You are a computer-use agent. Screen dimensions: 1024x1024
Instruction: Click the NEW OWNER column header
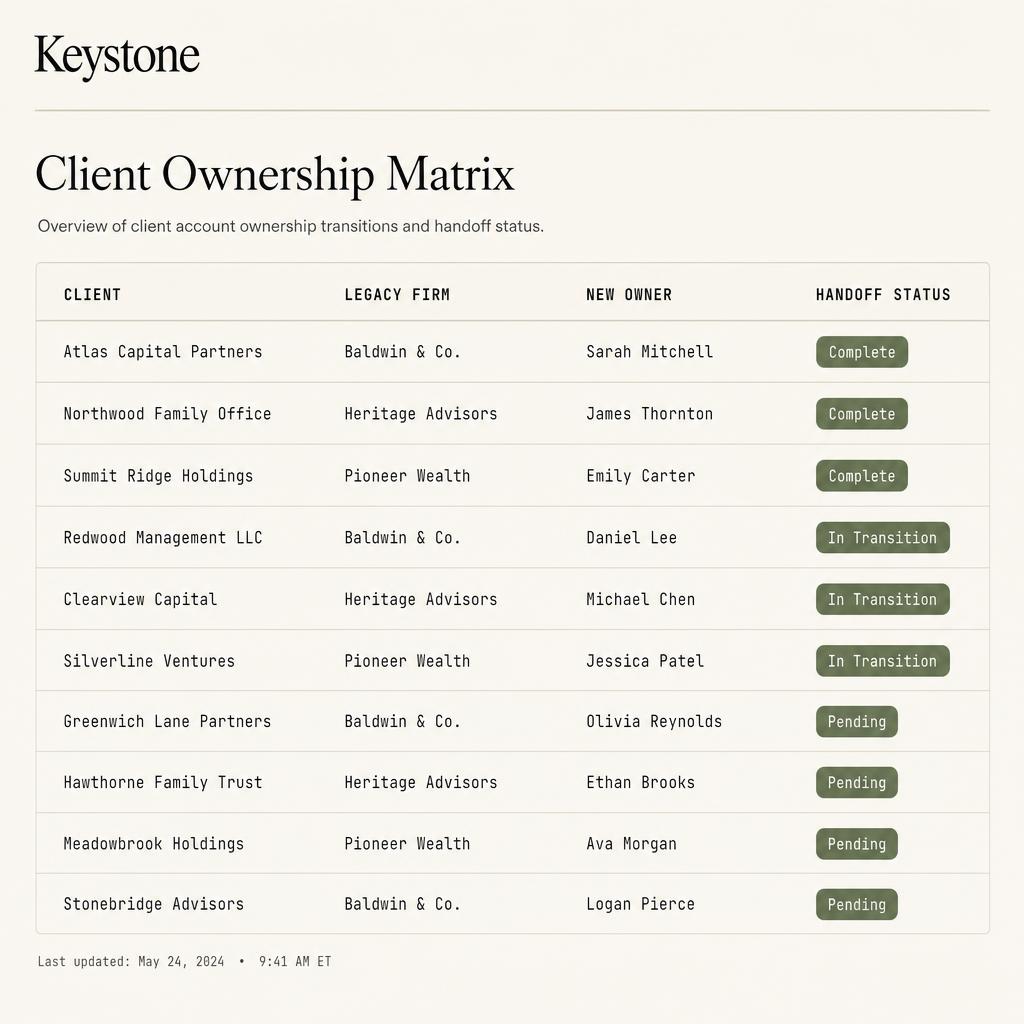629,295
